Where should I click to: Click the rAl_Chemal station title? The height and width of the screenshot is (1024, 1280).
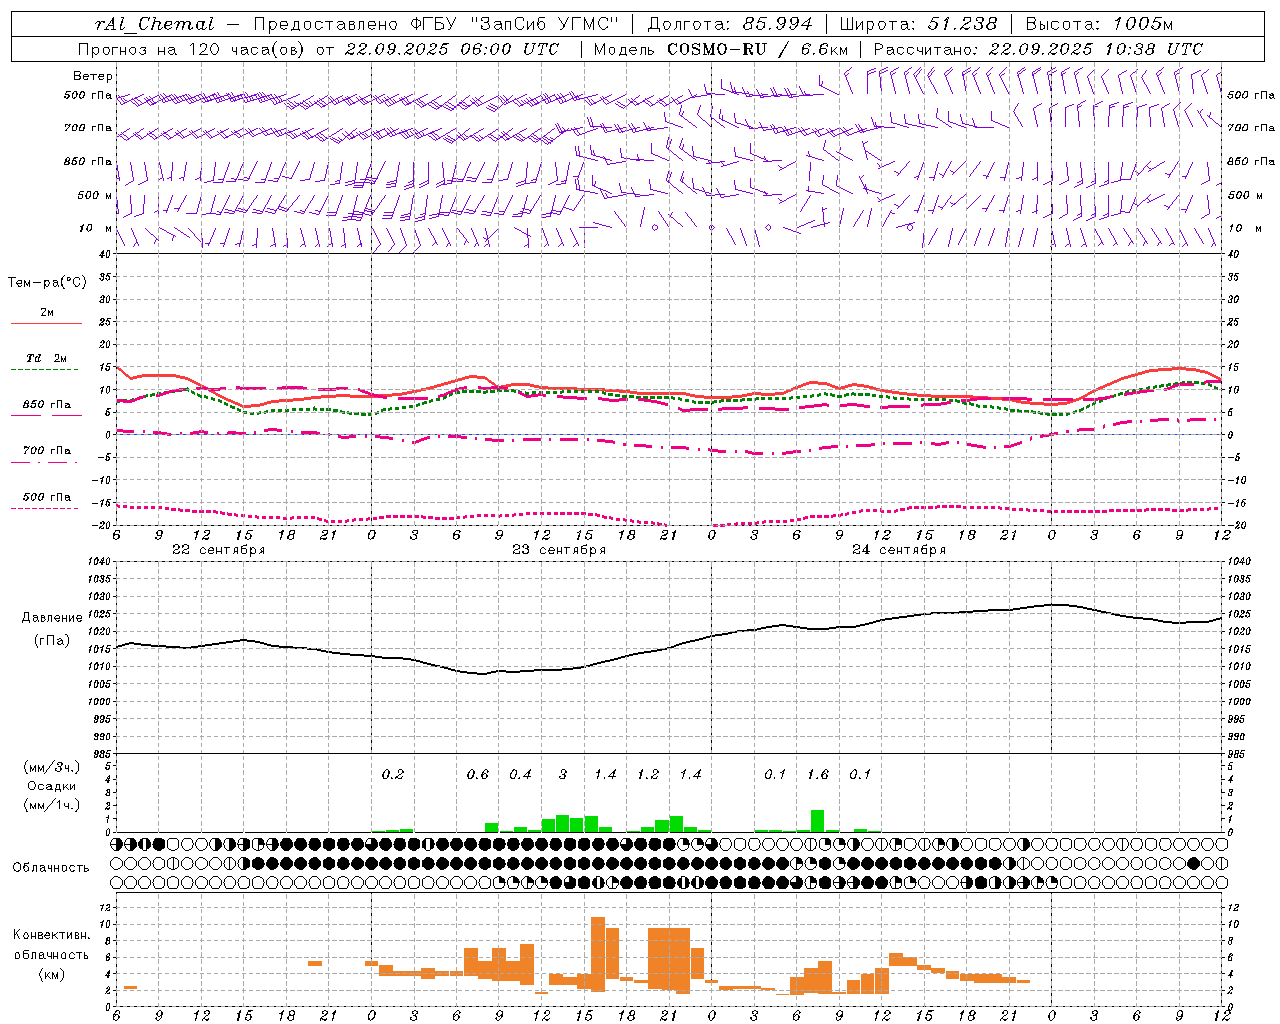point(155,24)
